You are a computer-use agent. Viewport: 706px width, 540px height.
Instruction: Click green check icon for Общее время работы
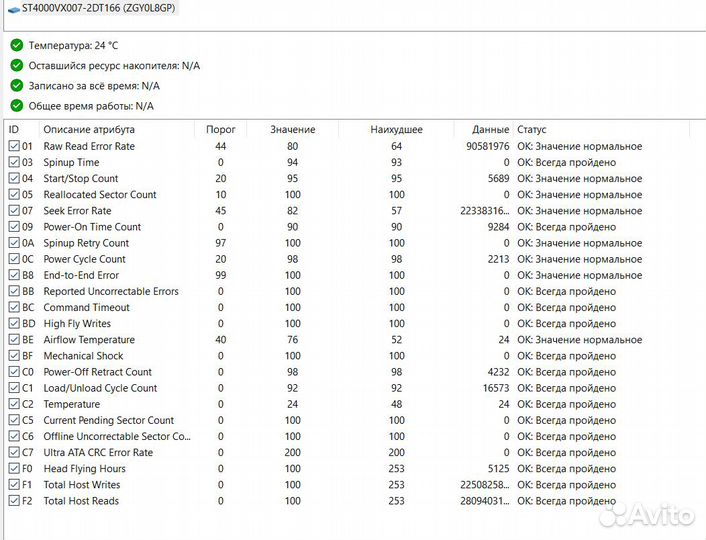16,105
